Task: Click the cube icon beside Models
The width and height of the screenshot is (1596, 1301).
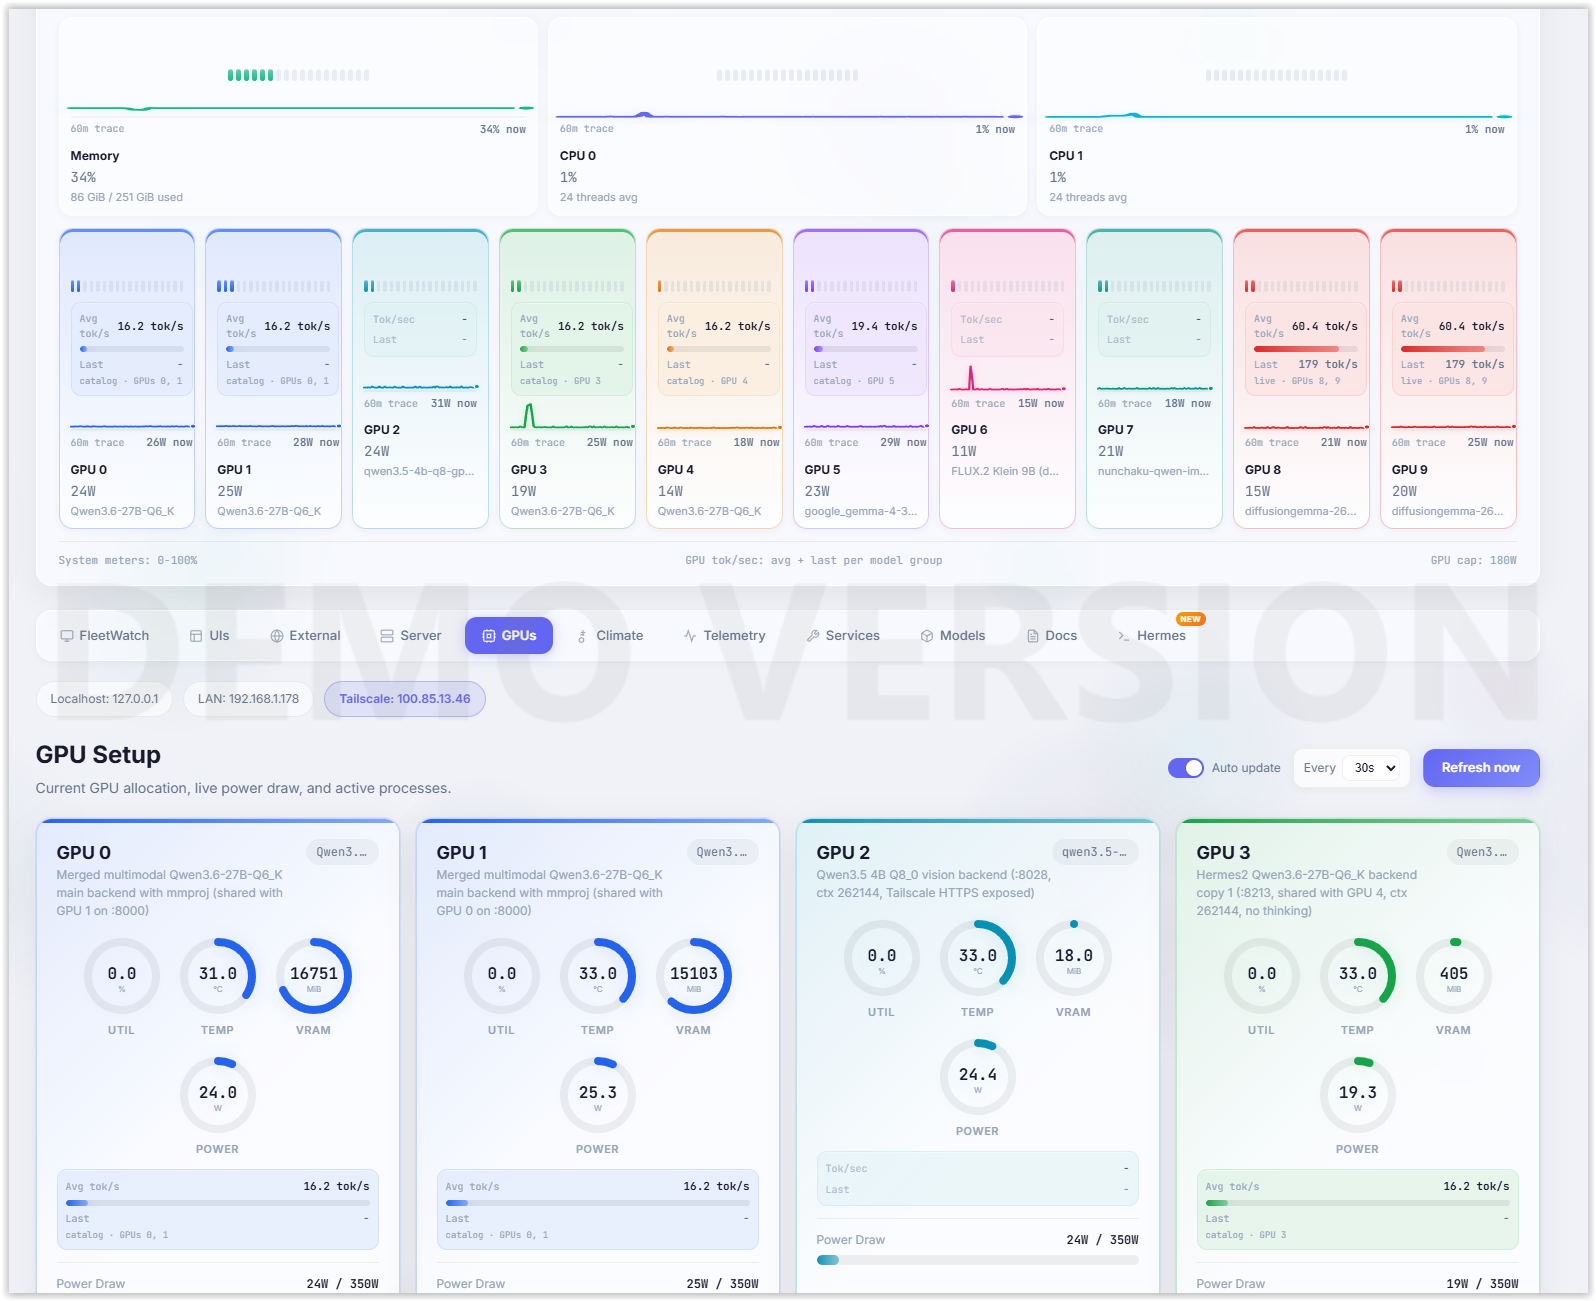Action: point(927,636)
